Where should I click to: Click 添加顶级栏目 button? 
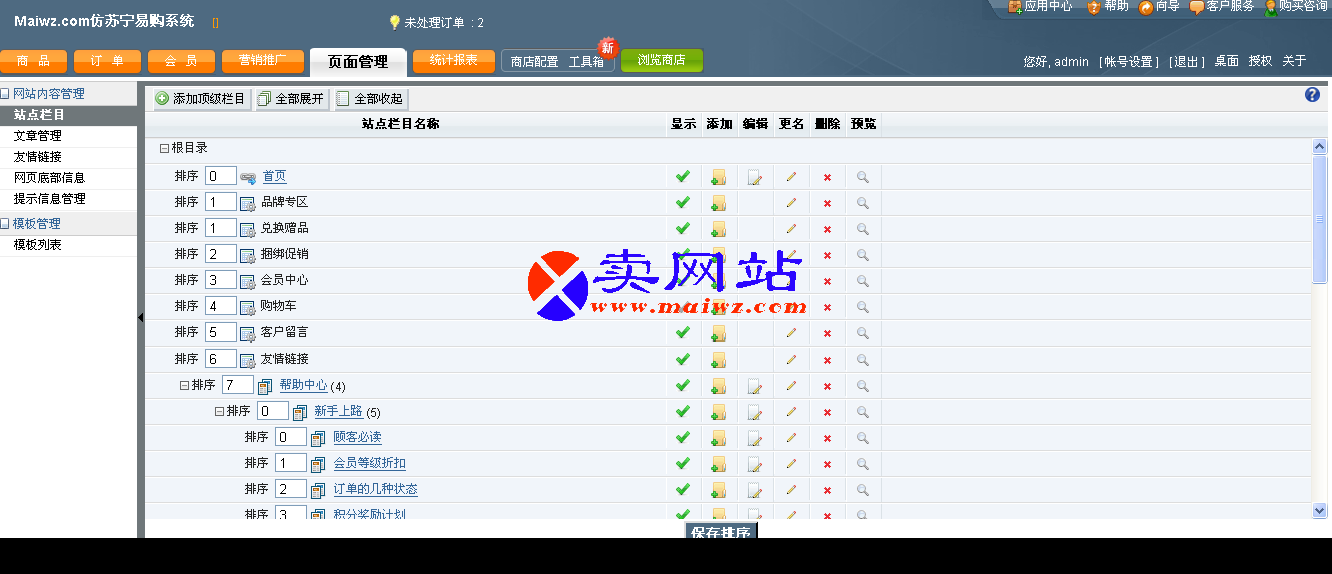[200, 99]
